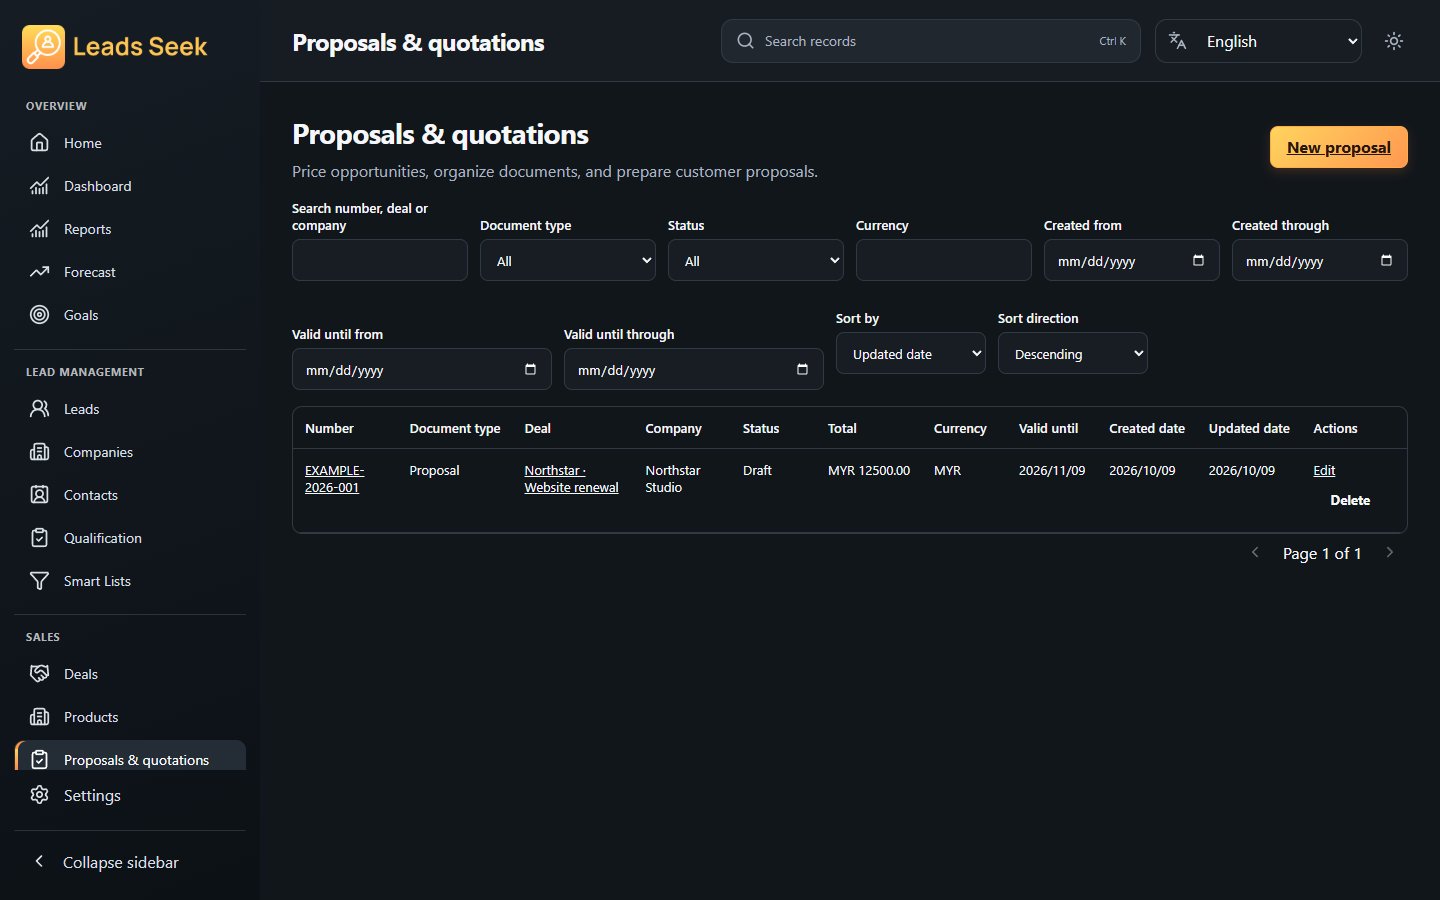This screenshot has width=1440, height=900.
Task: Open the Sort direction dropdown
Action: [1073, 353]
